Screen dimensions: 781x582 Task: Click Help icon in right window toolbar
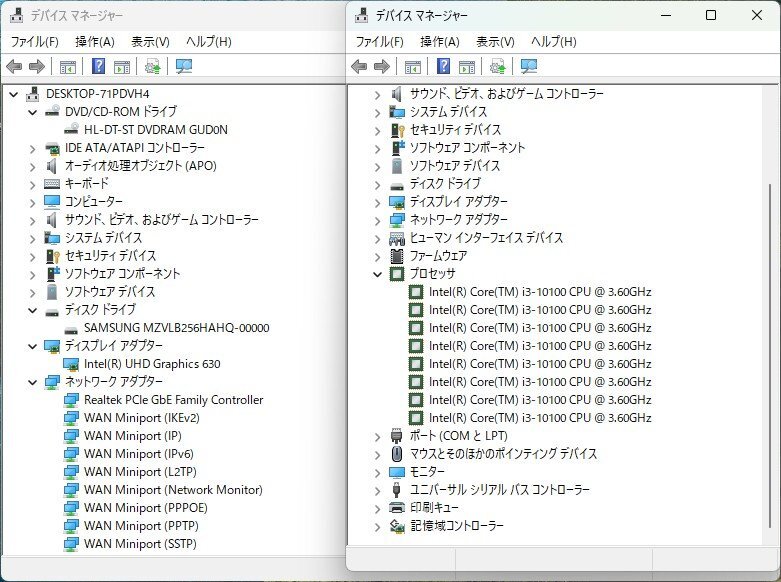[443, 66]
